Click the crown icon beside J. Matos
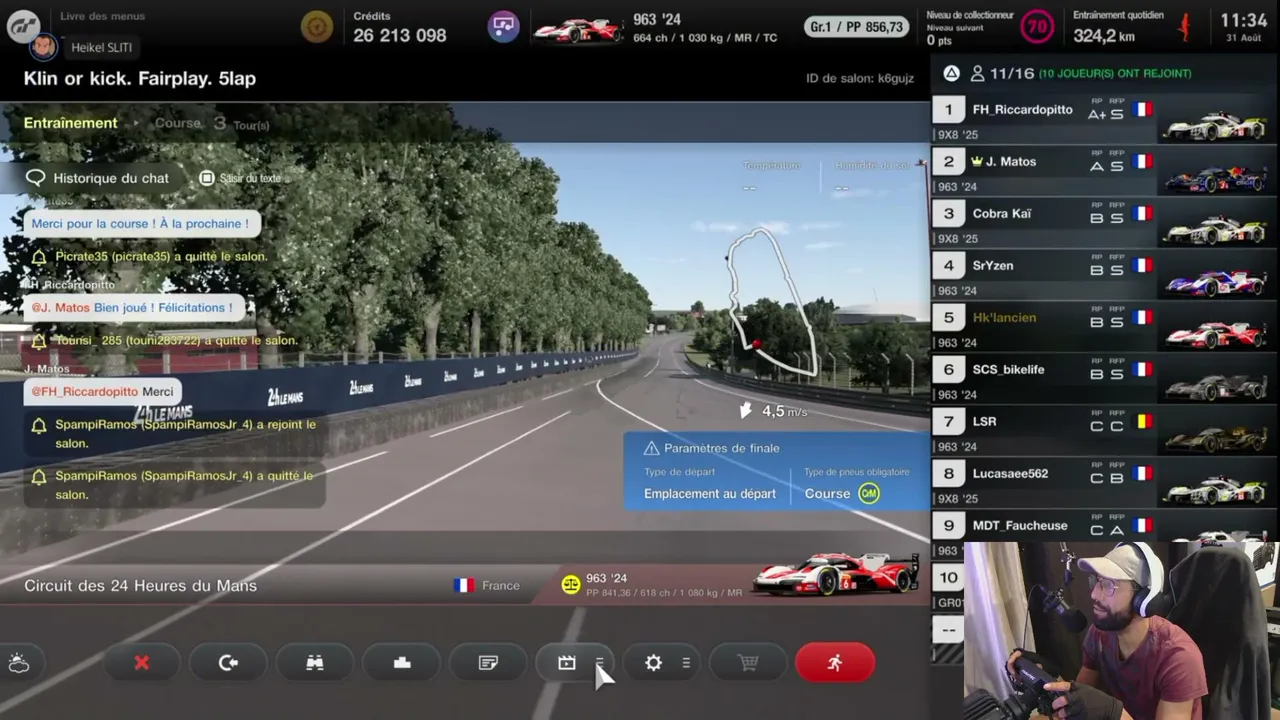 977,161
